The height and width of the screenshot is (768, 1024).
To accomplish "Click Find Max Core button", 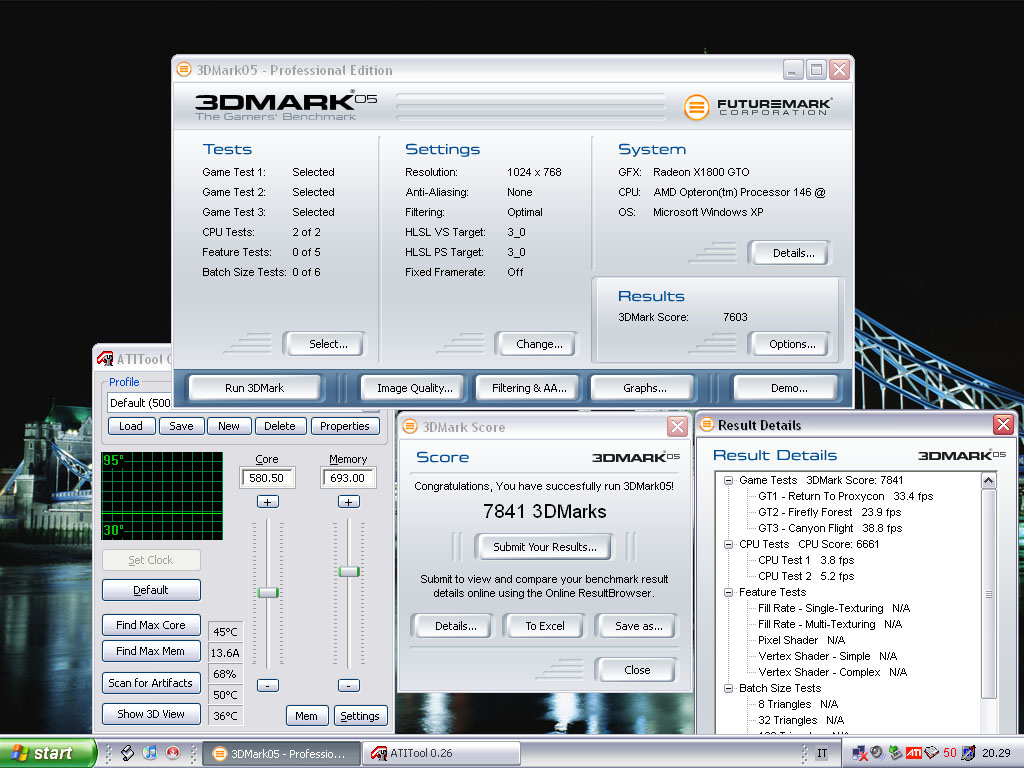I will 151,625.
